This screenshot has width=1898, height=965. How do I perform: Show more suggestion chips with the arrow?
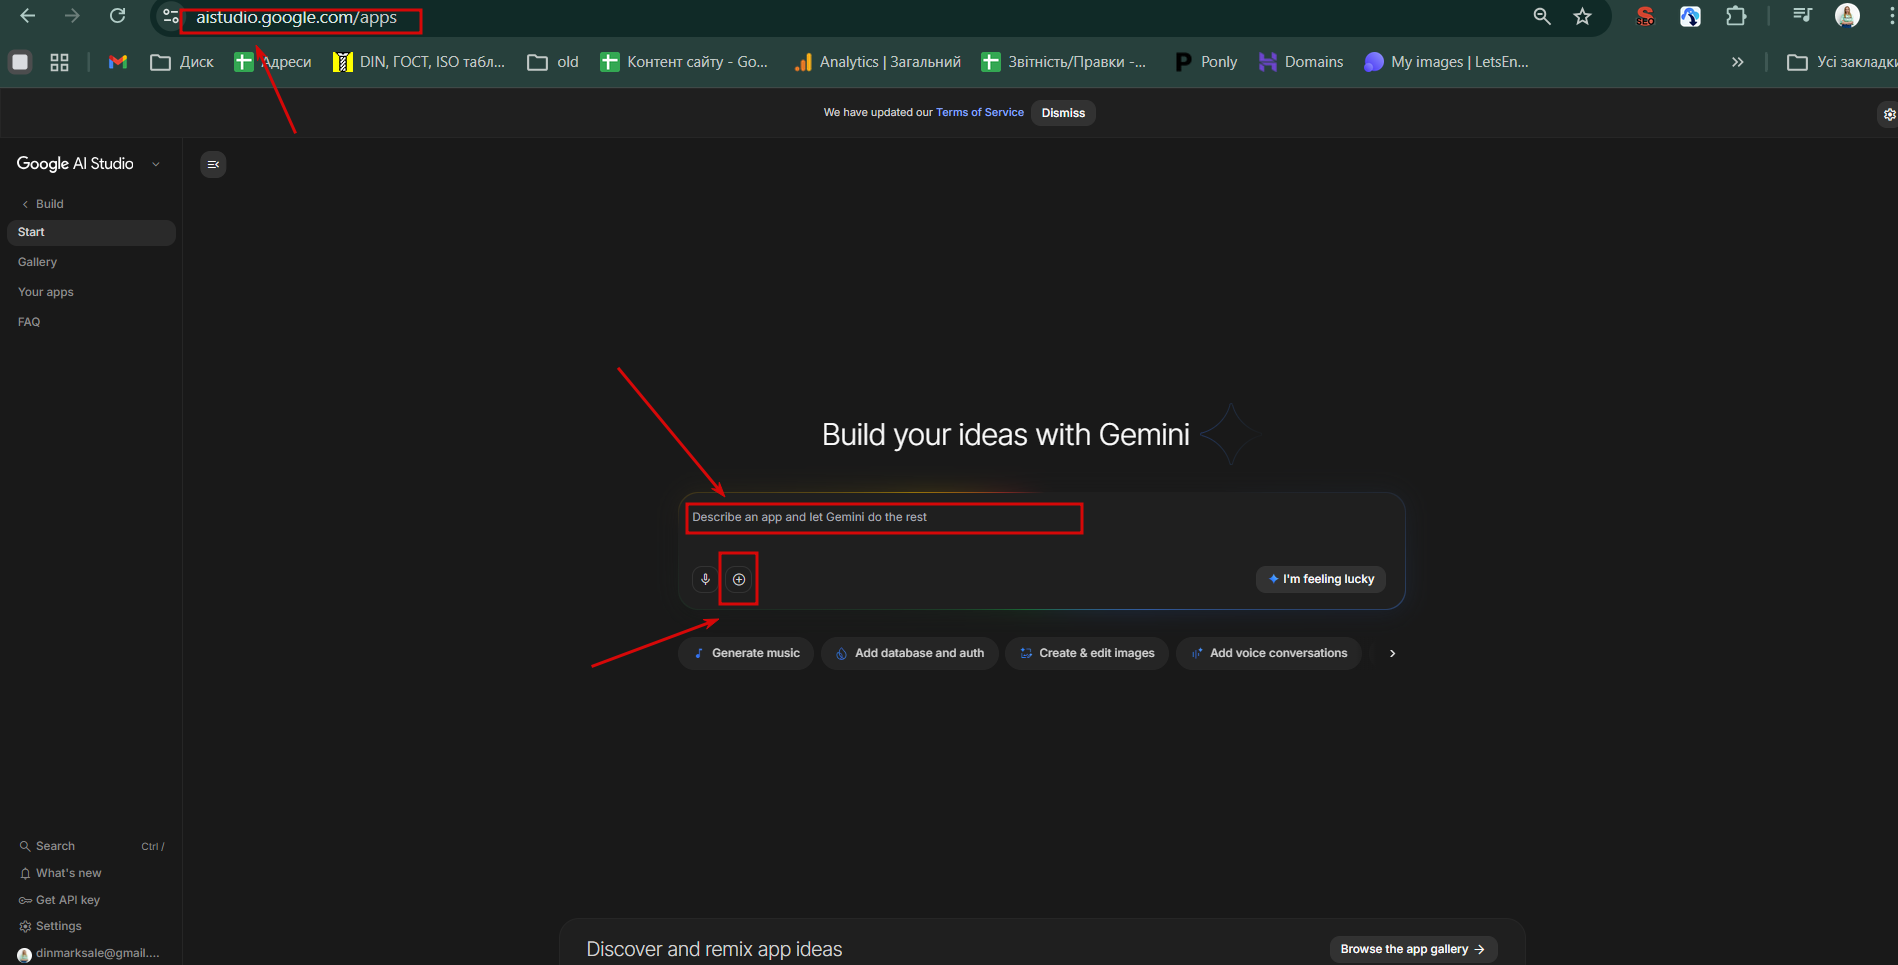tap(1392, 653)
